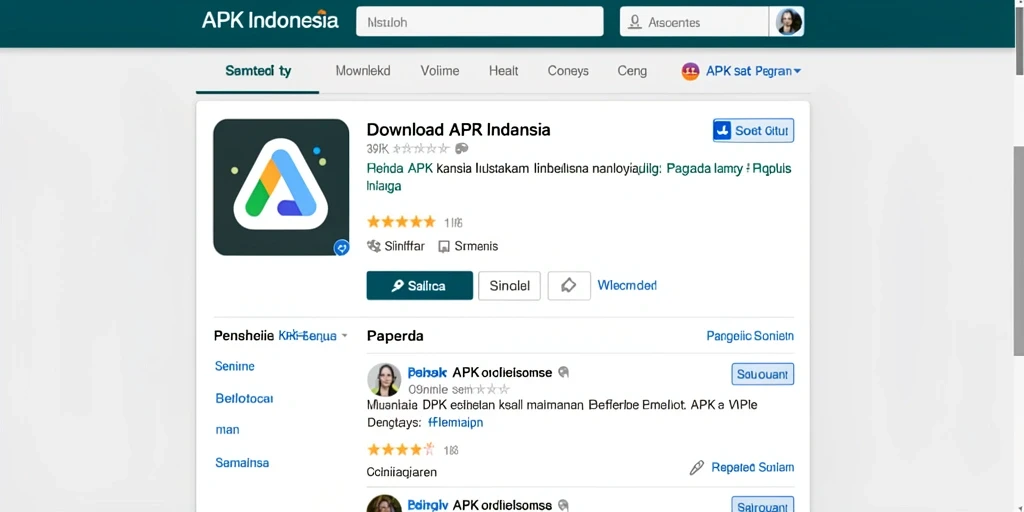Select the Coneys tab
Viewport: 1024px width, 512px height.
pos(568,71)
